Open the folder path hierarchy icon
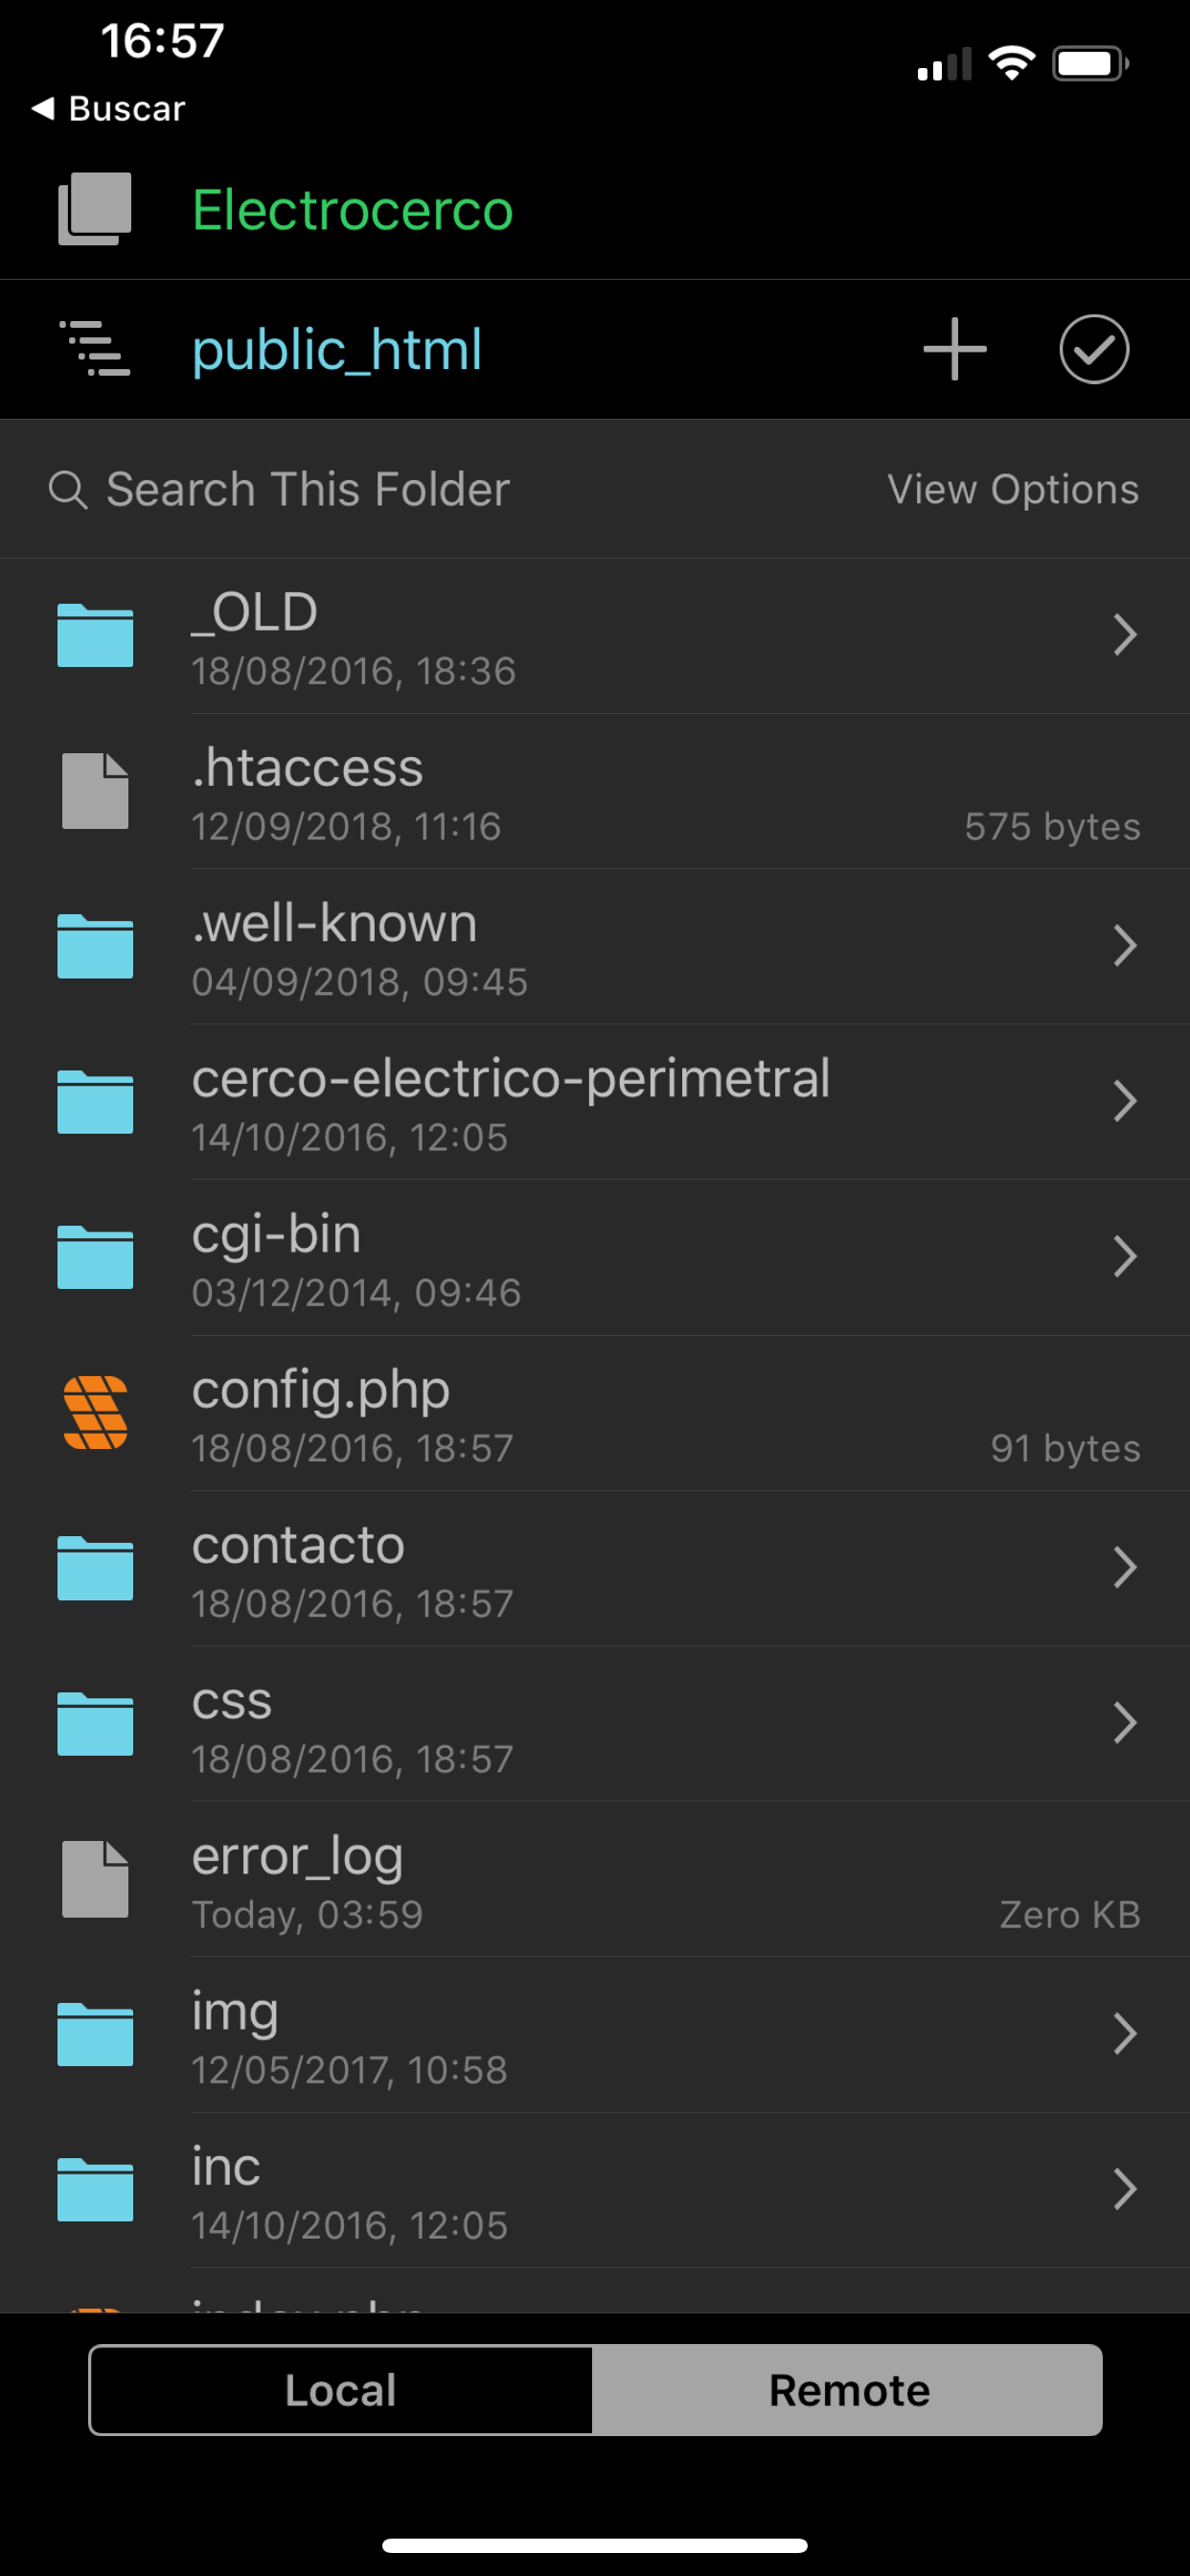1190x2576 pixels. 95,349
